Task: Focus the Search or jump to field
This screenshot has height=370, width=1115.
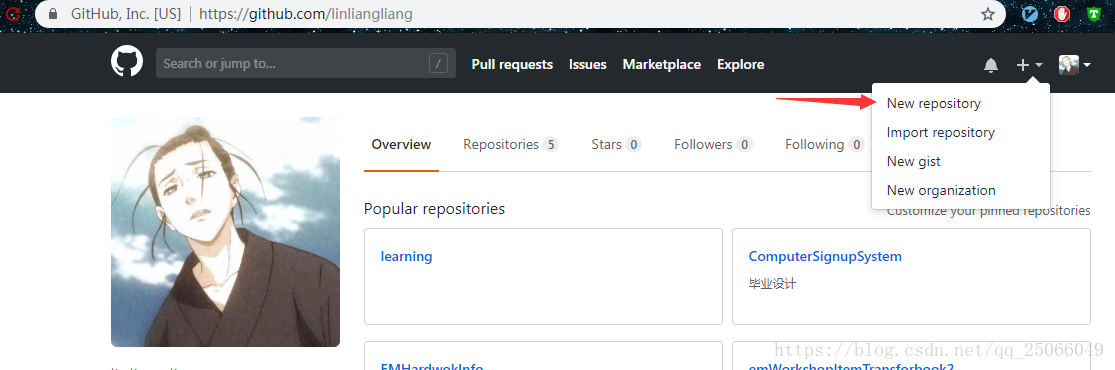Action: [306, 63]
